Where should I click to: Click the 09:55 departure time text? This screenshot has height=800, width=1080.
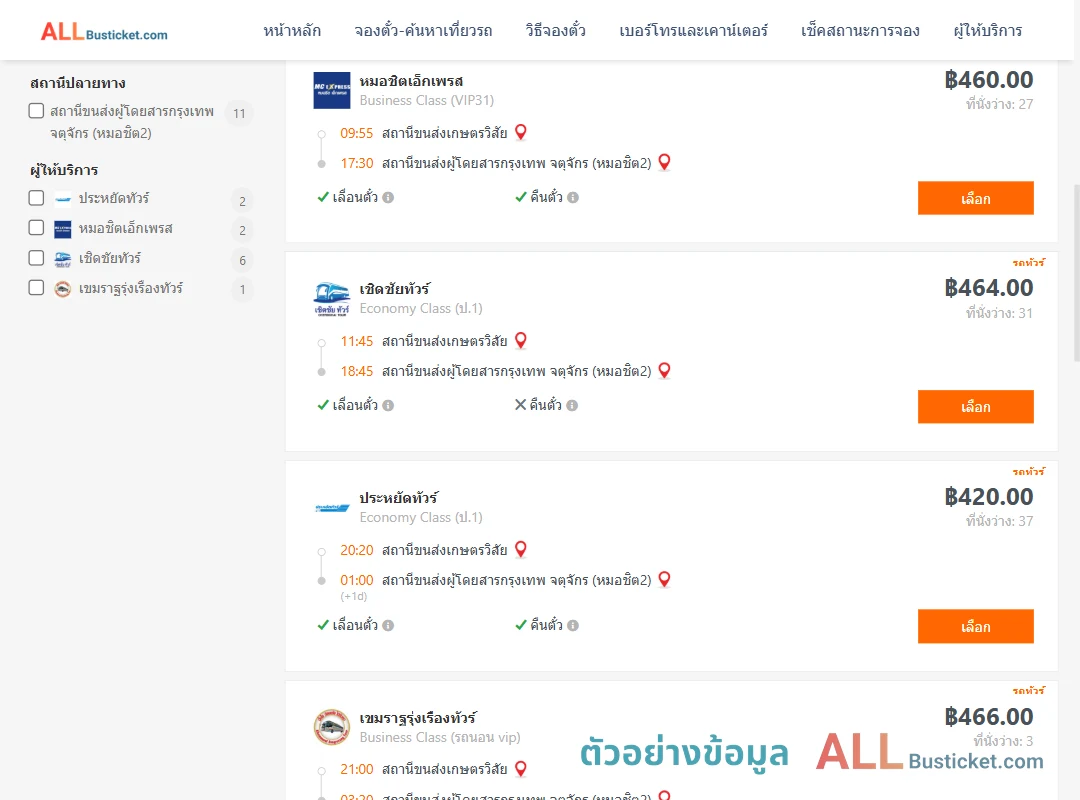pos(356,133)
